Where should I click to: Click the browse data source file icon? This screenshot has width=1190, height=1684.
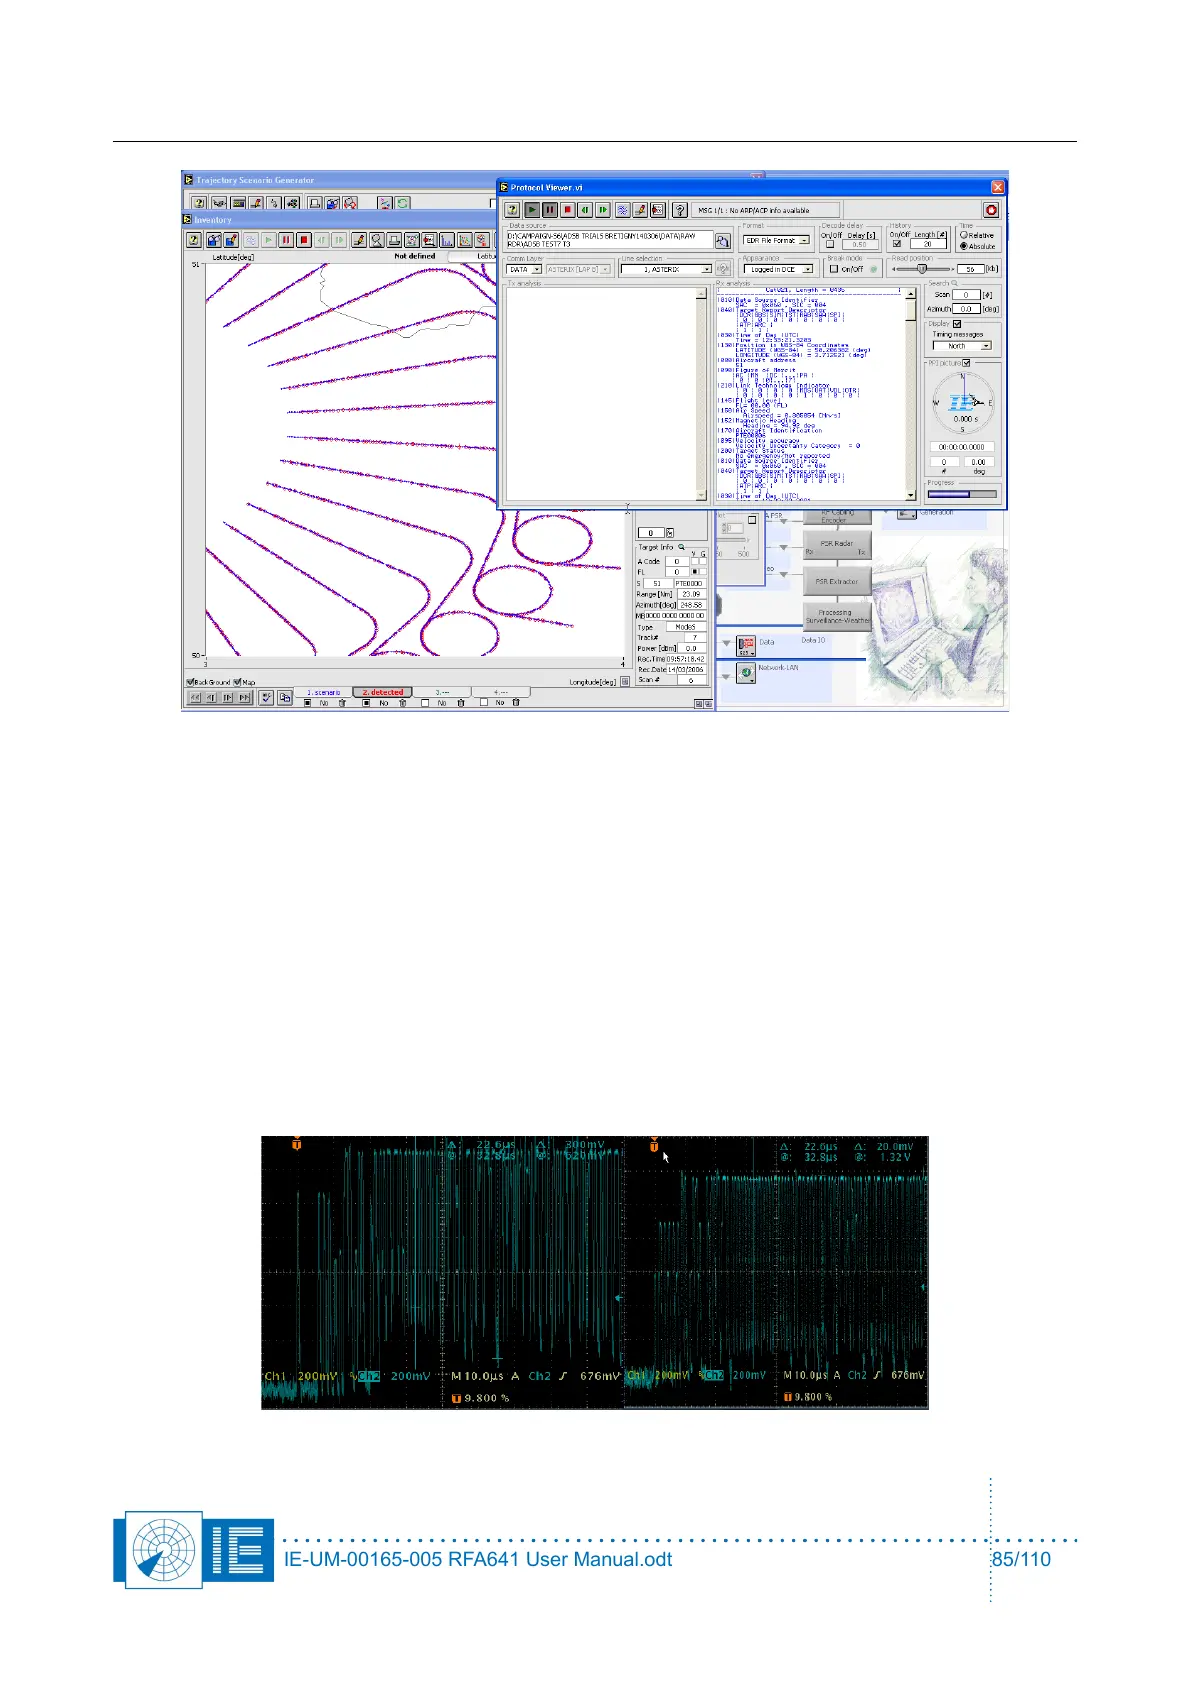point(723,241)
